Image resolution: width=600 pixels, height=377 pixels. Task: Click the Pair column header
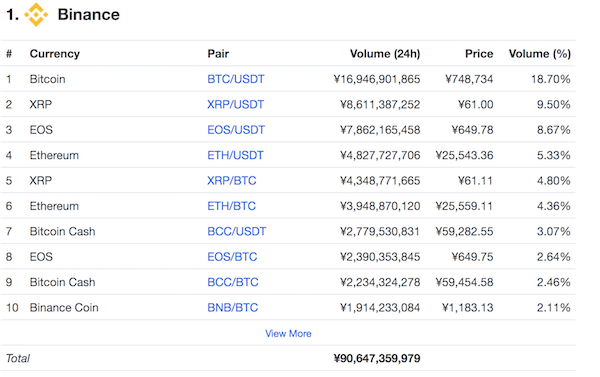218,54
